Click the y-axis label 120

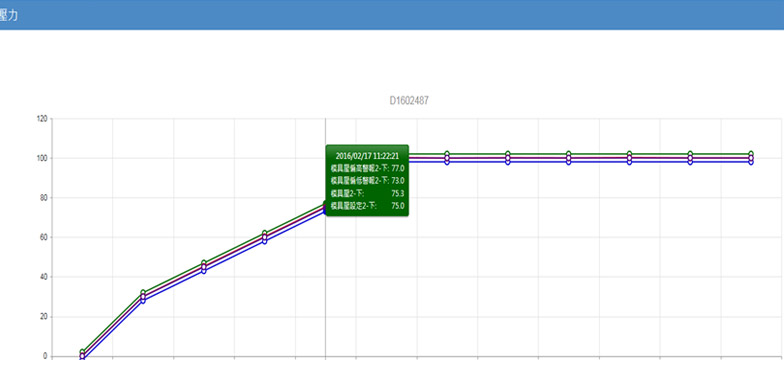(x=42, y=118)
